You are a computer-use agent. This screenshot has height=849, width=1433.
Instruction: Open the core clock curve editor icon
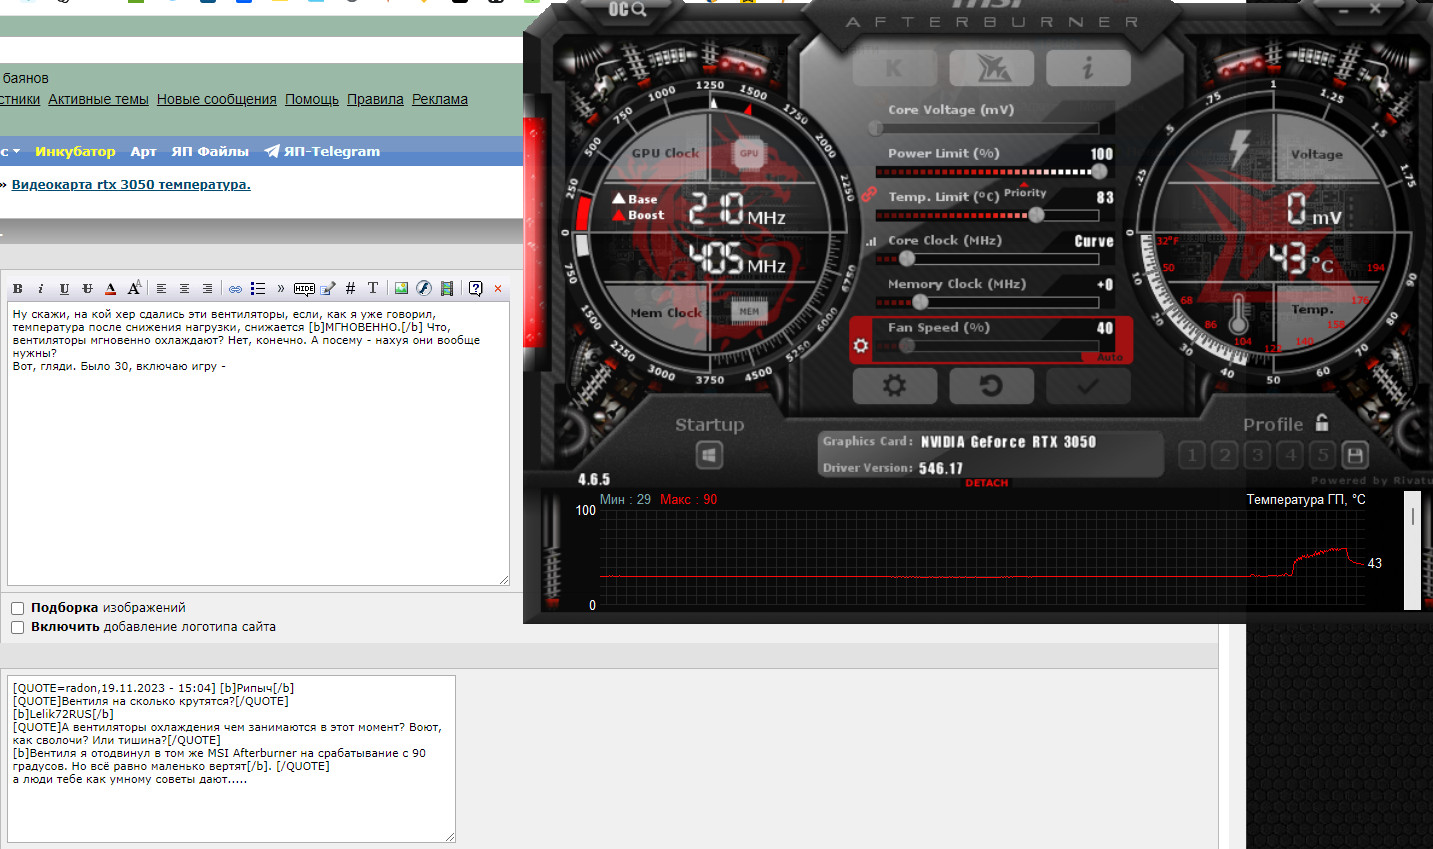point(871,241)
